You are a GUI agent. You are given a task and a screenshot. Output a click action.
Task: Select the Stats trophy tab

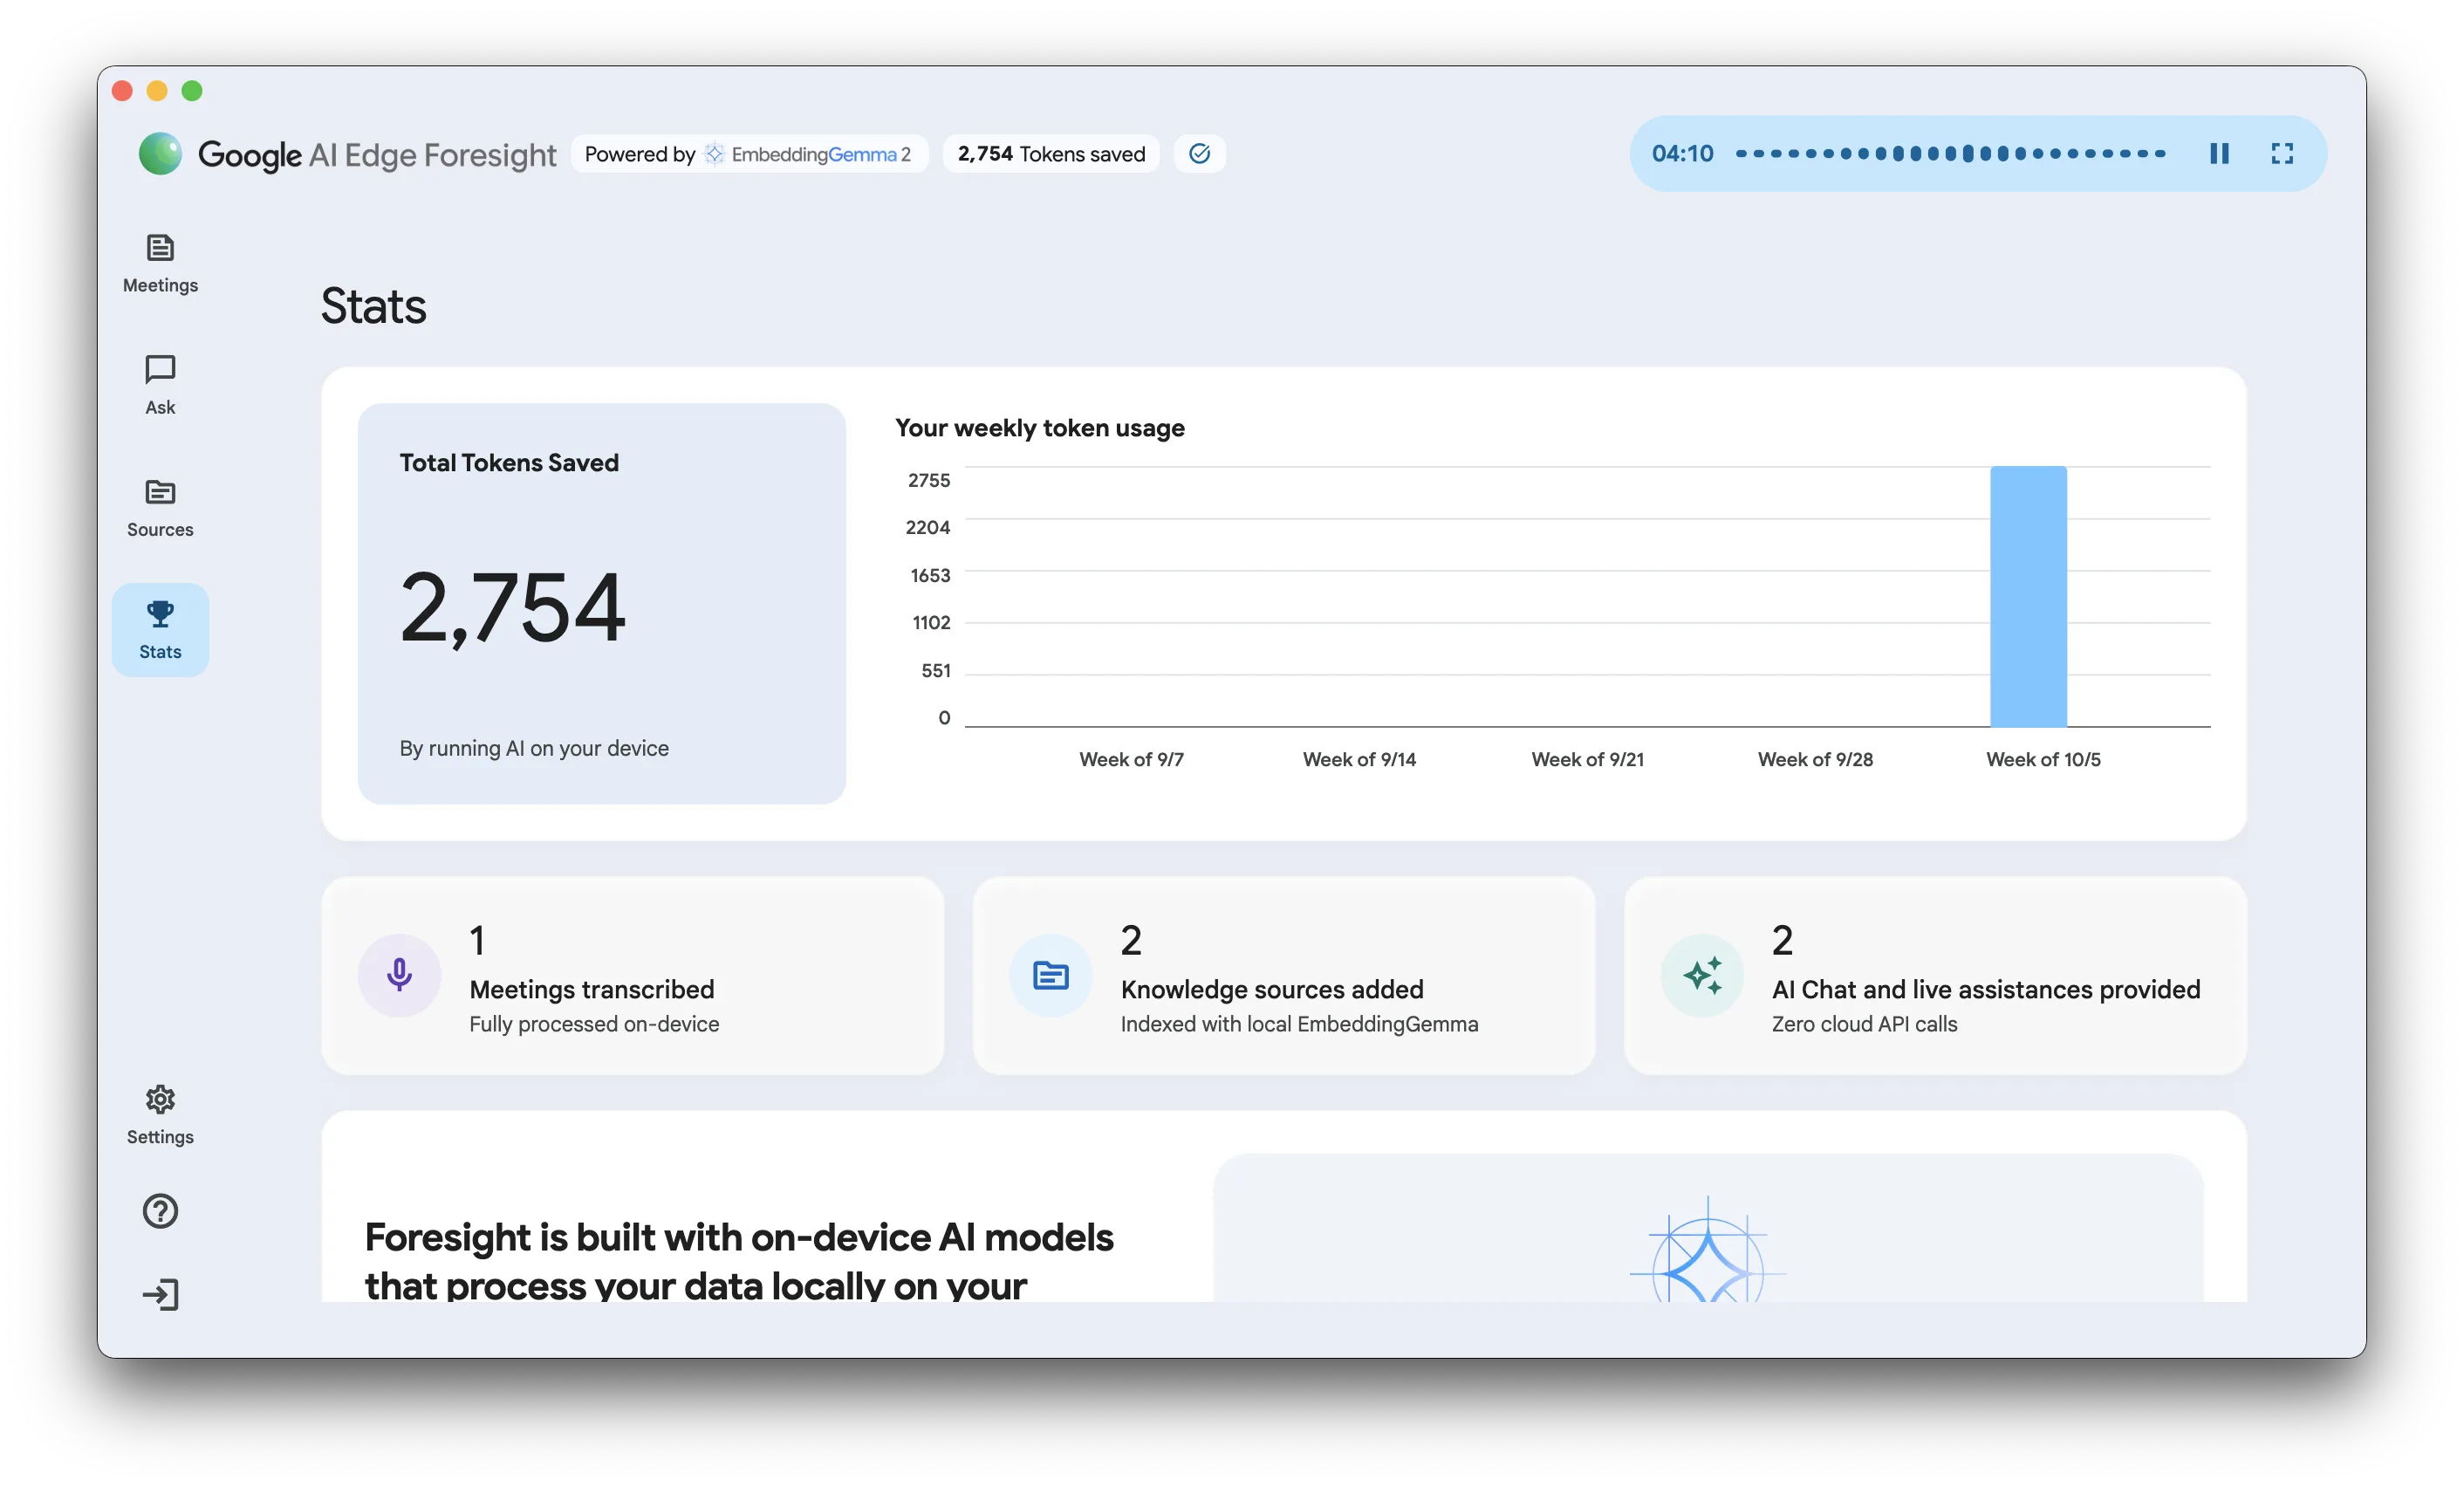coord(160,630)
